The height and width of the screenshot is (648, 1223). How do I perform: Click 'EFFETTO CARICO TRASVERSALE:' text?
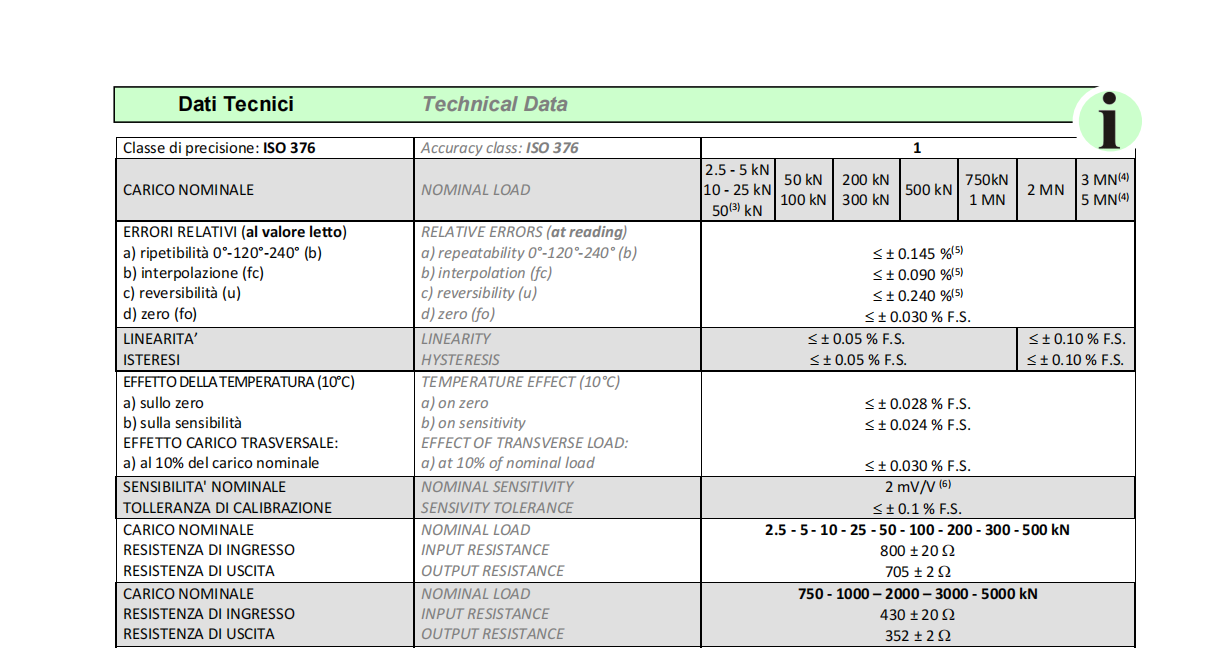coord(230,443)
